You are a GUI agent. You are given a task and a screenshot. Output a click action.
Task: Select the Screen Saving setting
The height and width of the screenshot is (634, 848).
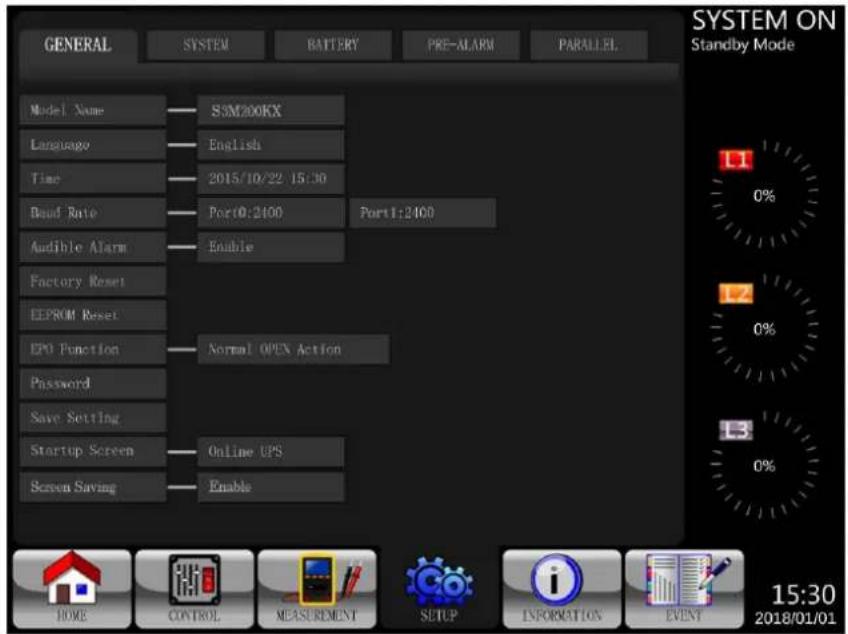pyautogui.click(x=92, y=487)
